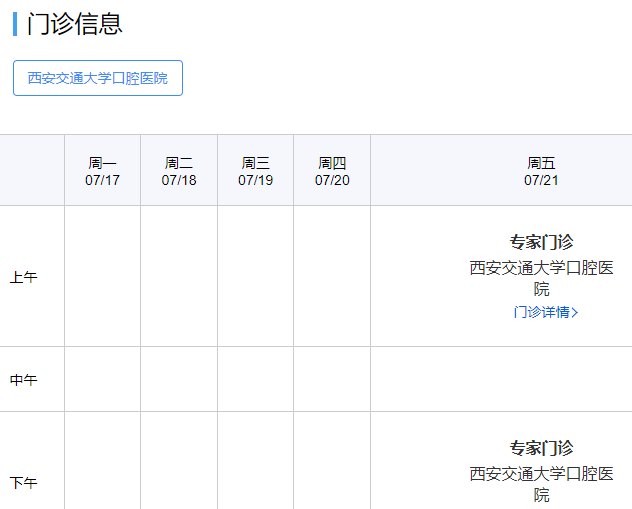Click the 周一 07/17 column header
Image resolution: width=632 pixels, height=509 pixels.
pyautogui.click(x=102, y=171)
